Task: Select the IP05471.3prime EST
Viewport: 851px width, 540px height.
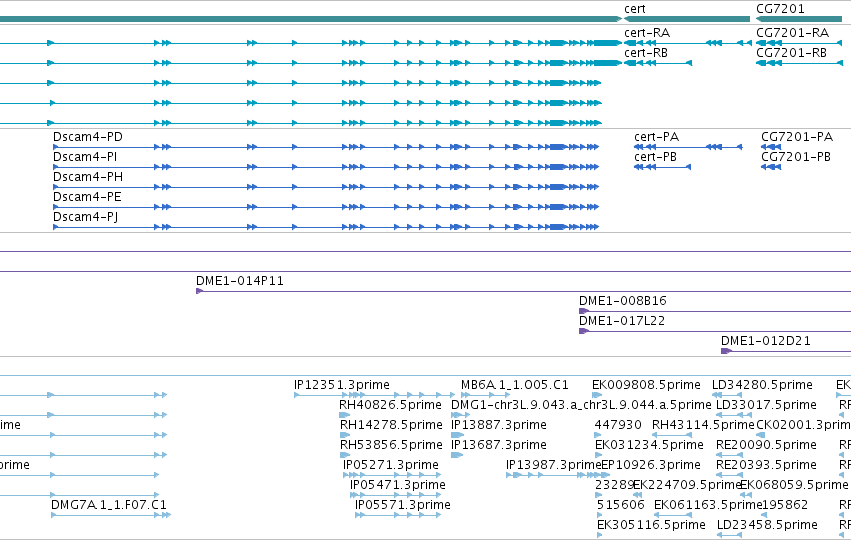Action: coord(398,495)
